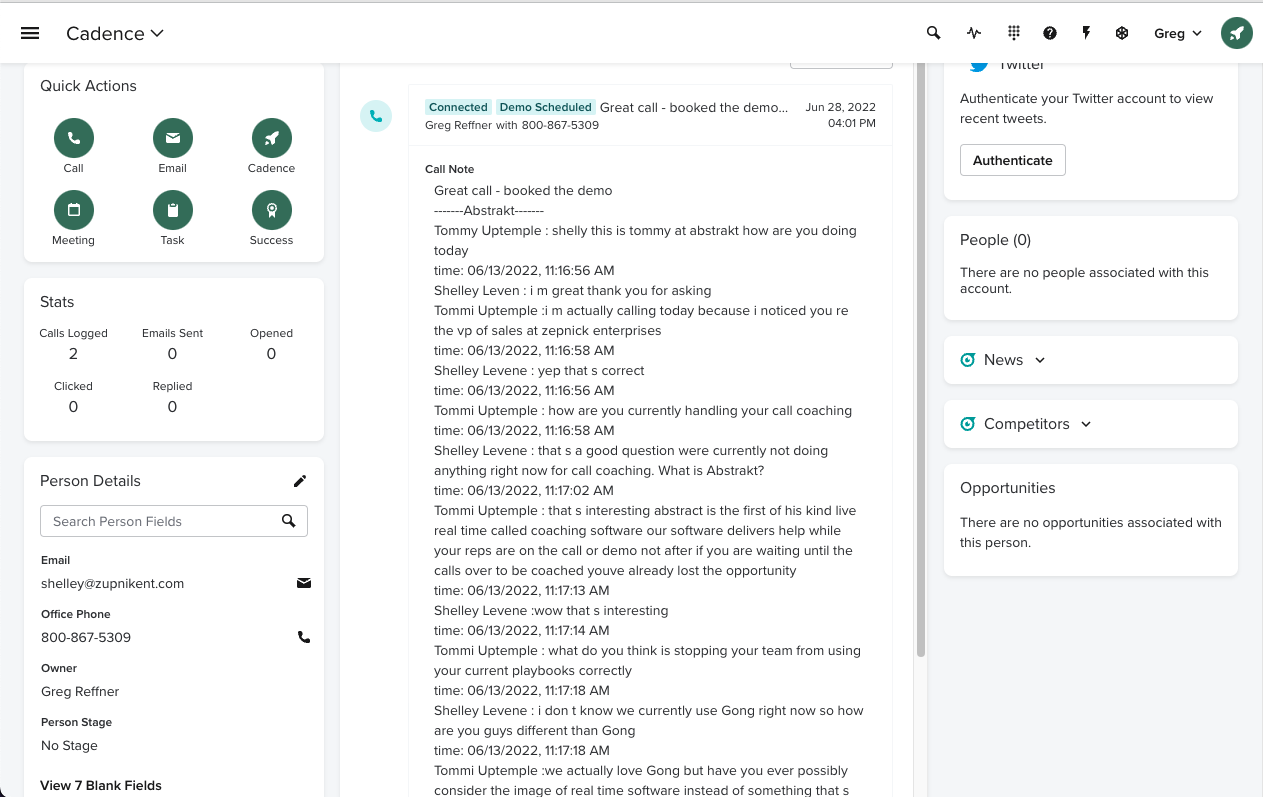Image resolution: width=1263 pixels, height=797 pixels.
Task: Open the activity pulse icon in header
Action: (x=974, y=33)
